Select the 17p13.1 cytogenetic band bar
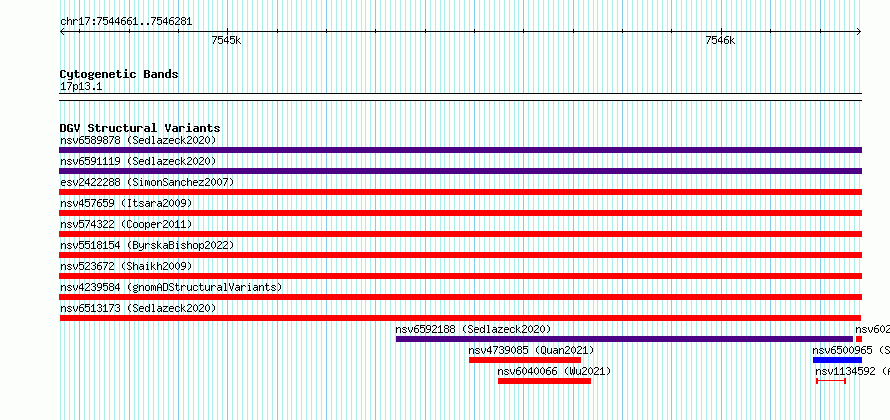This screenshot has width=890, height=420. 460,97
